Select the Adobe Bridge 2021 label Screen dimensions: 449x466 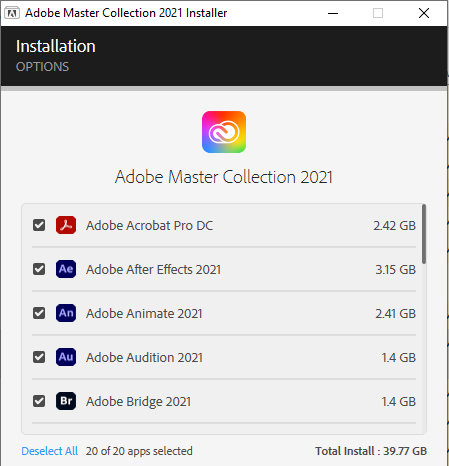click(138, 401)
